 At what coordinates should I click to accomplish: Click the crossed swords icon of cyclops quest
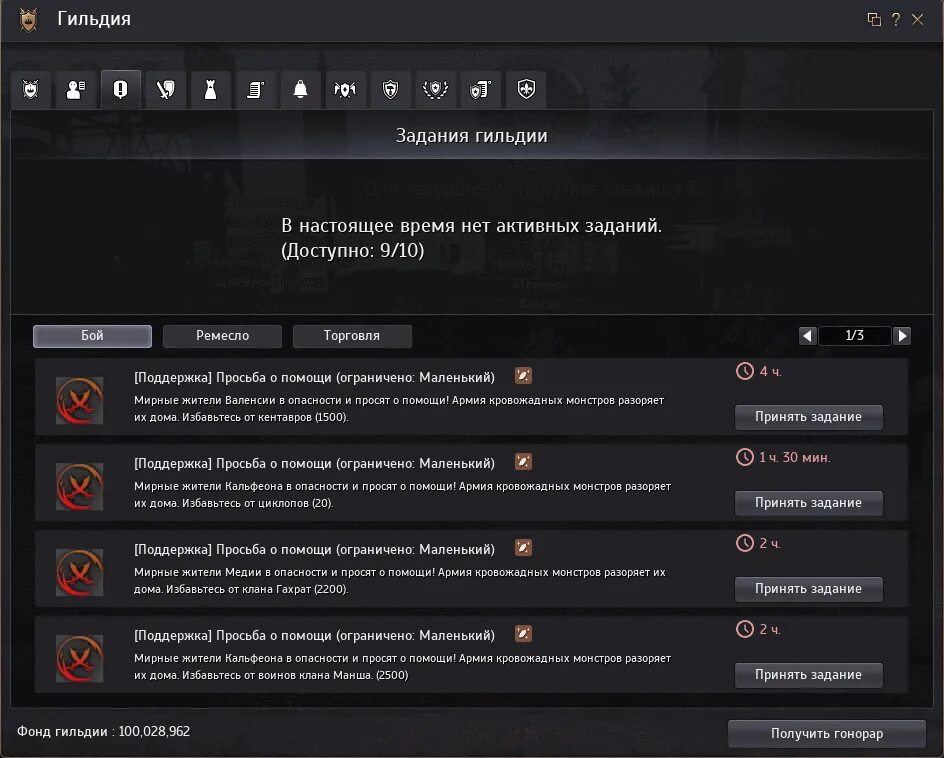[x=79, y=486]
